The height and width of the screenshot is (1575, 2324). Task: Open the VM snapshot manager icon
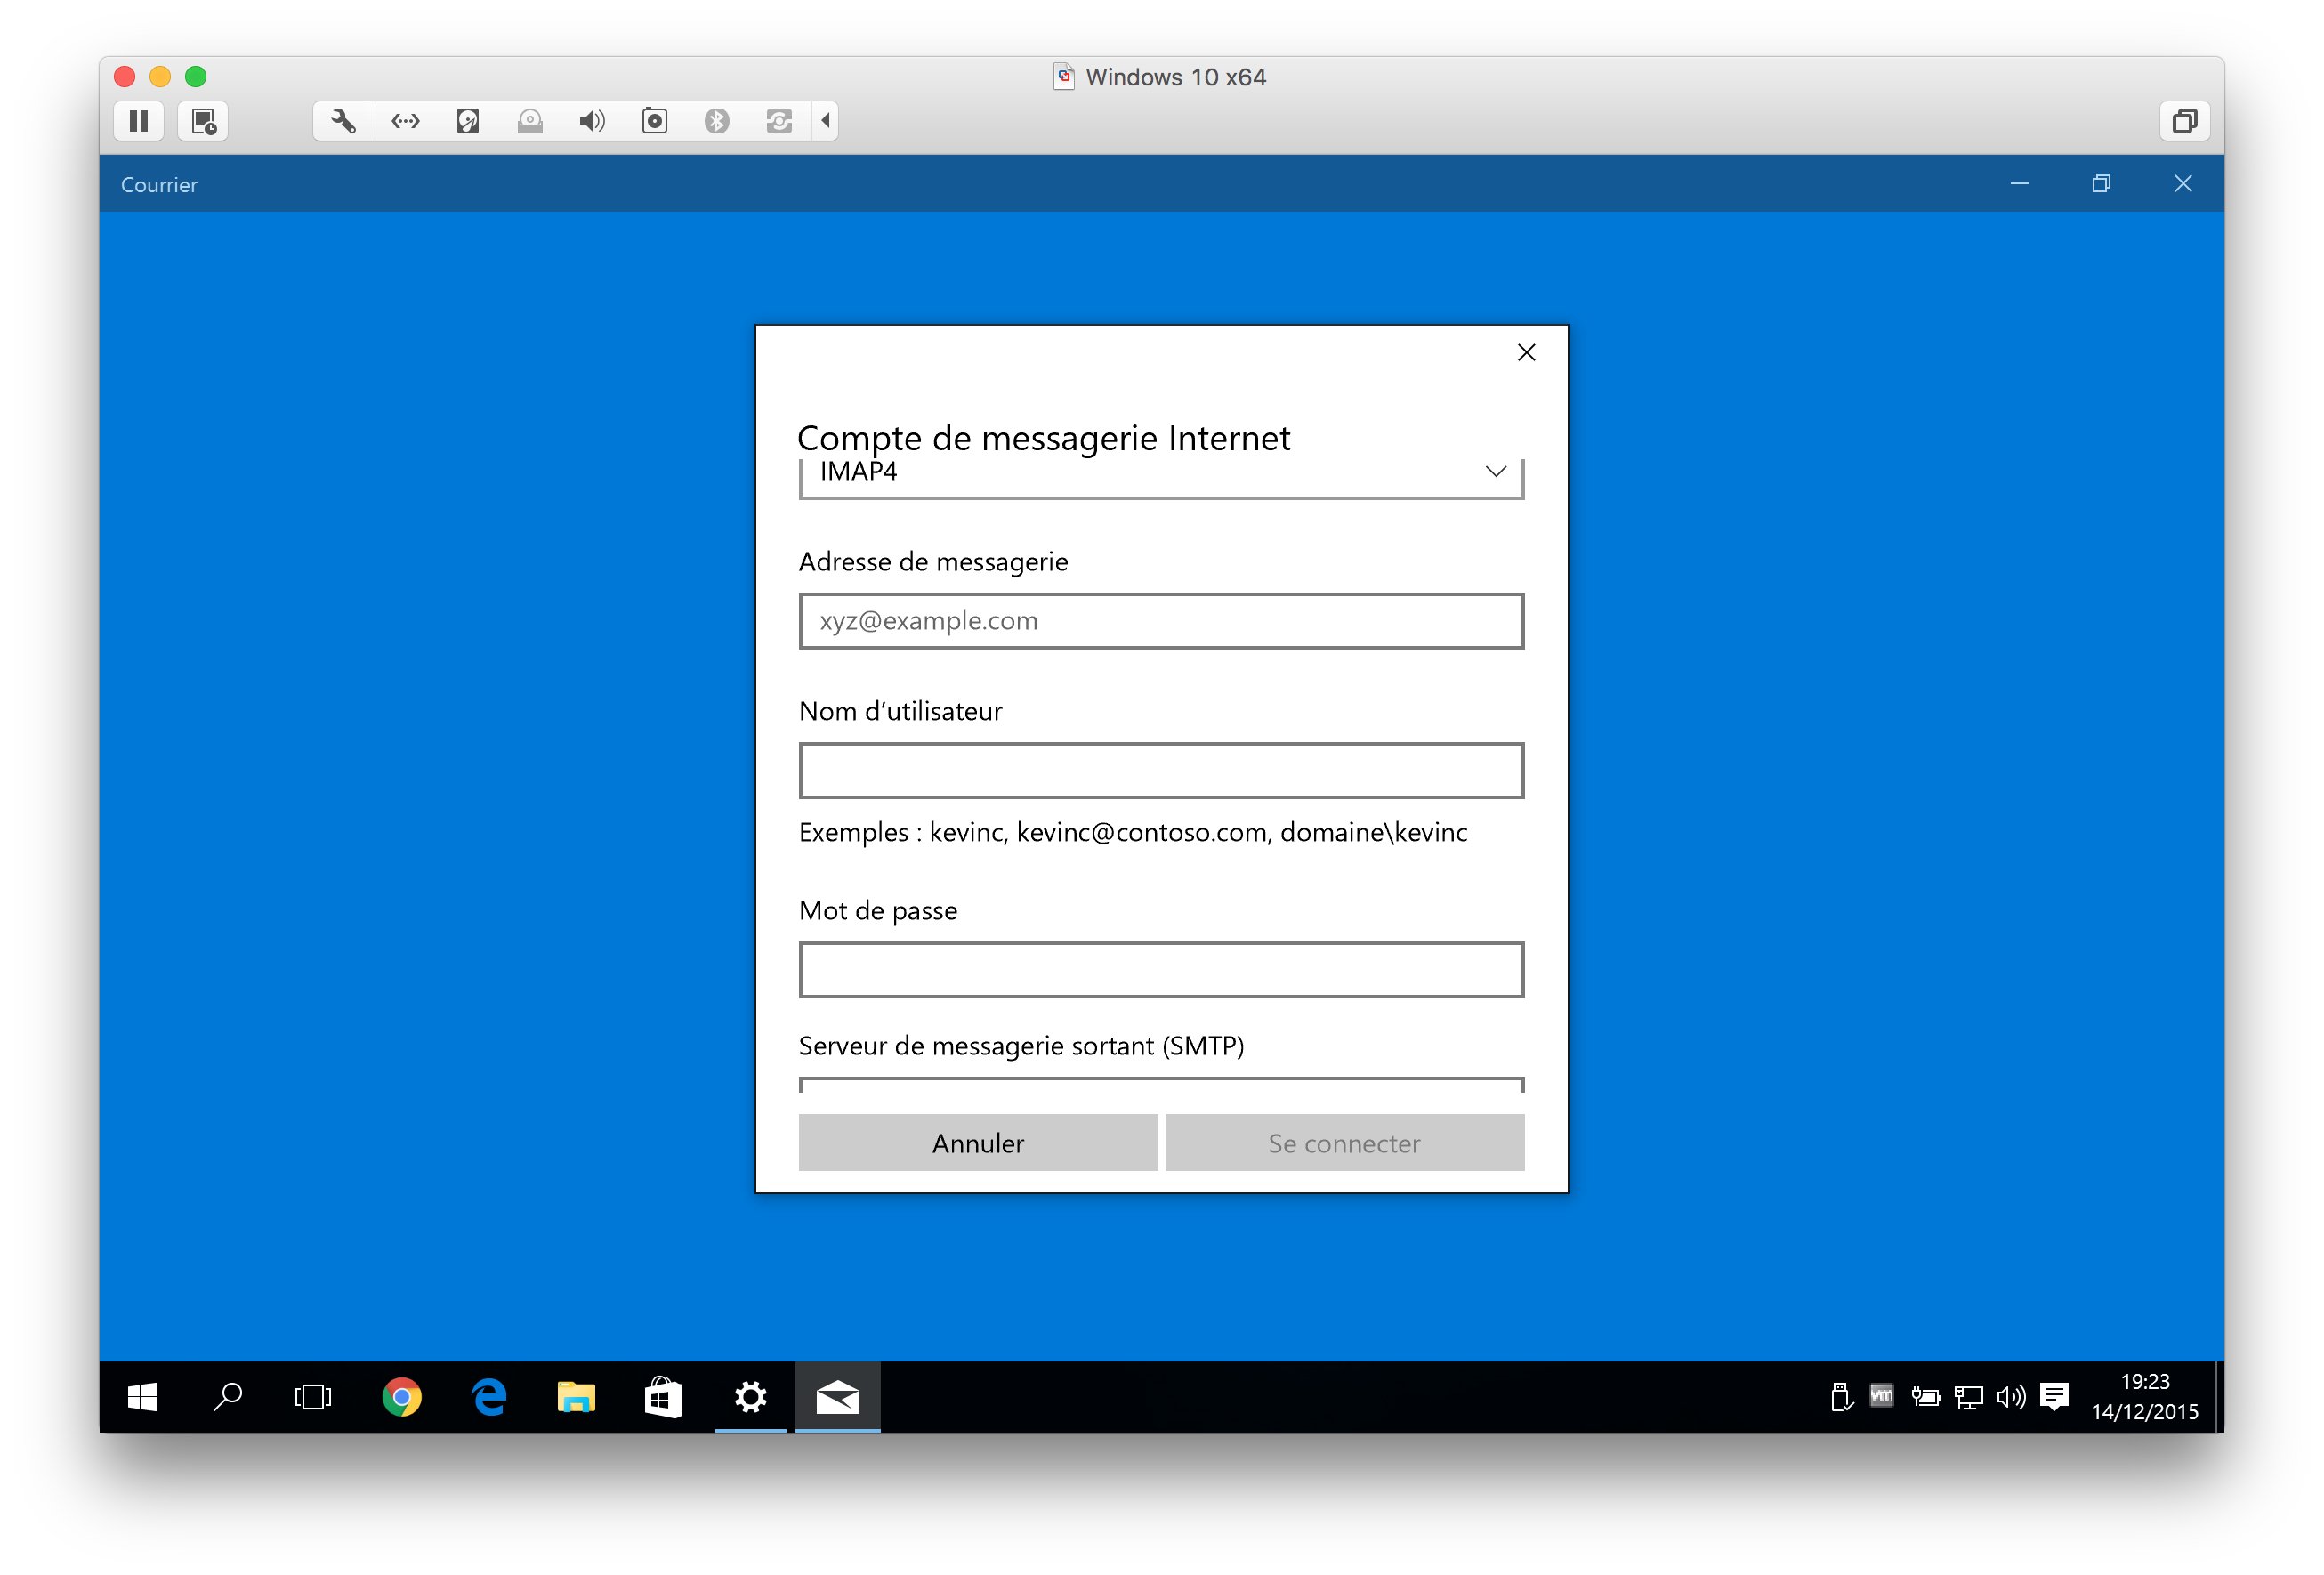(x=203, y=121)
